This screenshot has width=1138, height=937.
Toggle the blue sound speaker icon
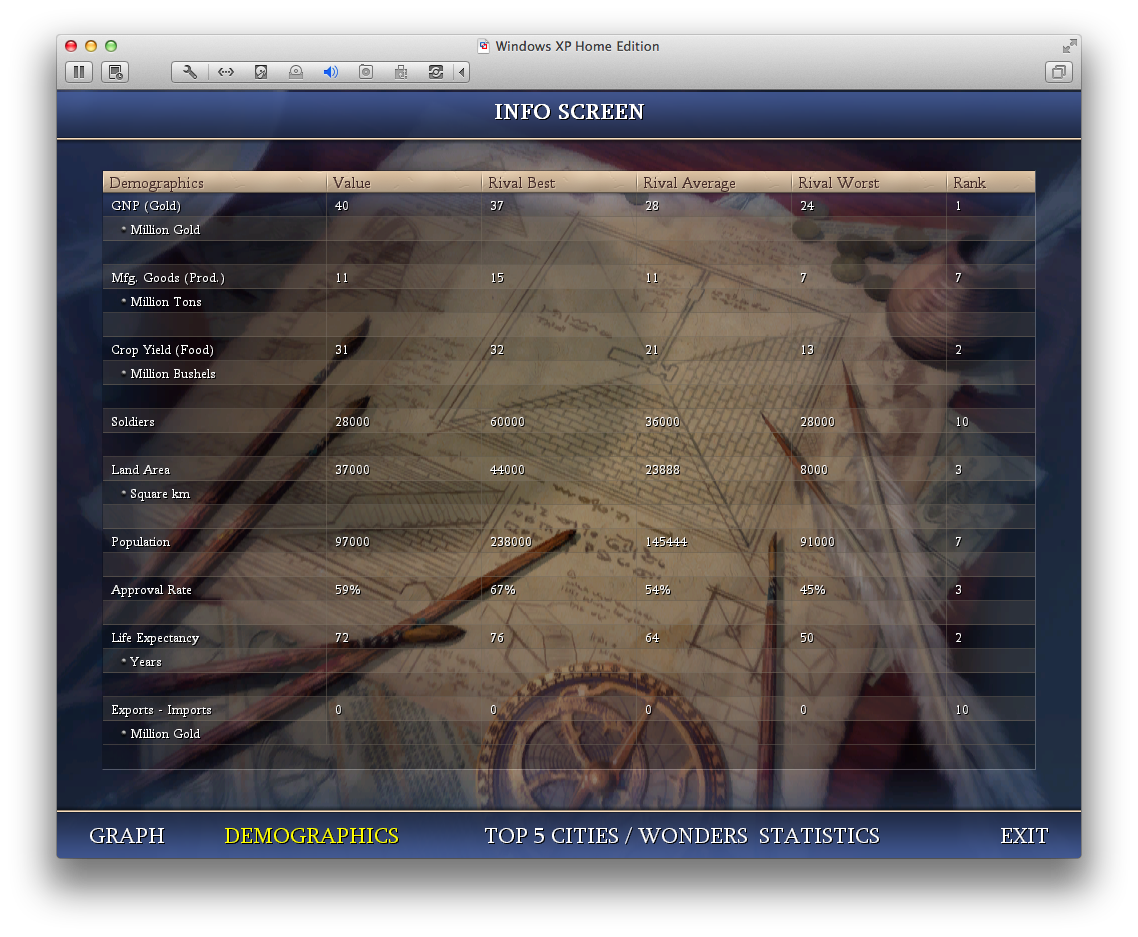(330, 72)
